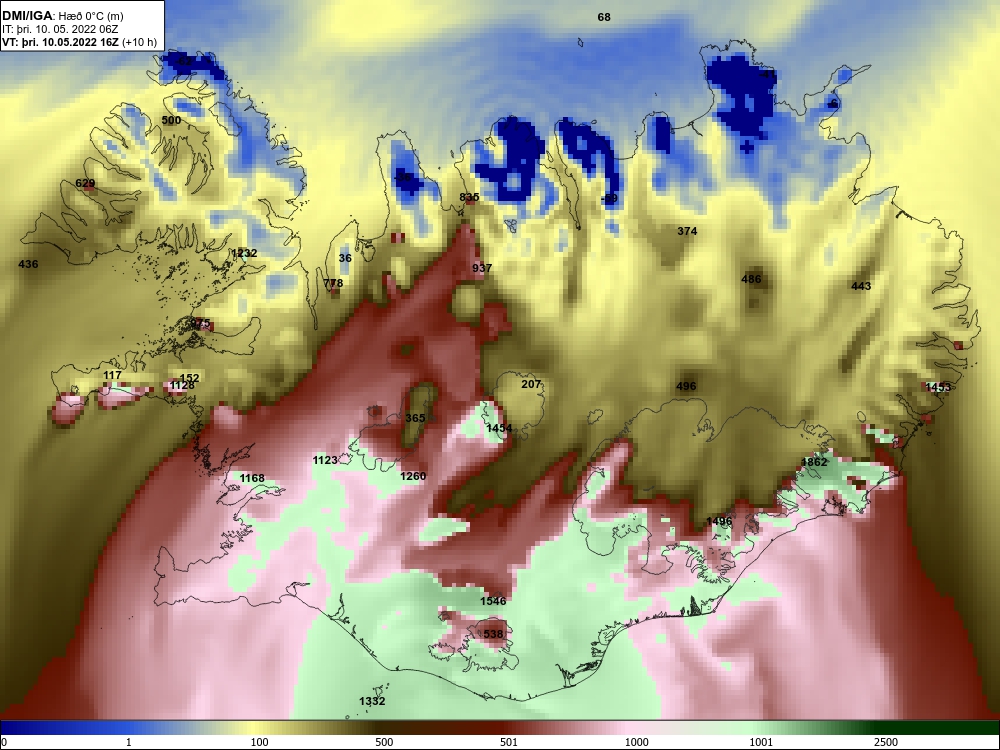Click the 2500 tick on the color scale
This screenshot has width=1000, height=750.
[886, 742]
